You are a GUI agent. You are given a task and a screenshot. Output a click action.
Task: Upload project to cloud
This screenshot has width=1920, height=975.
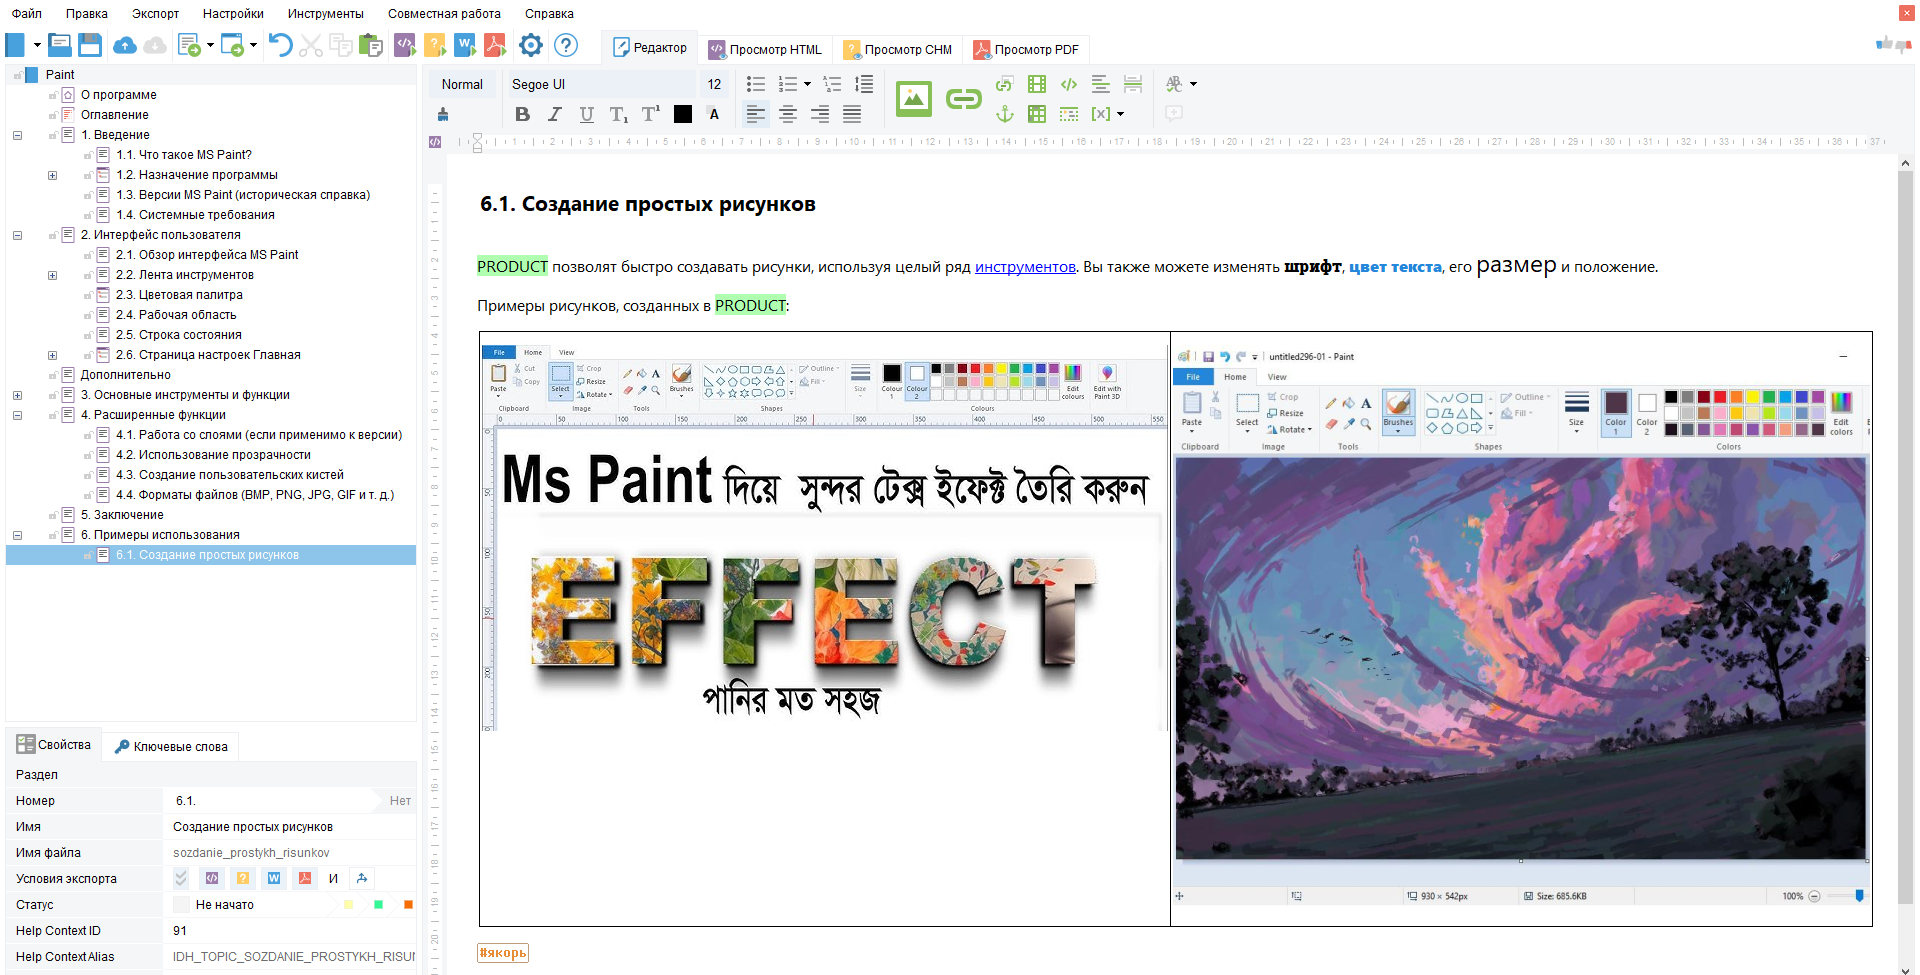pos(125,45)
